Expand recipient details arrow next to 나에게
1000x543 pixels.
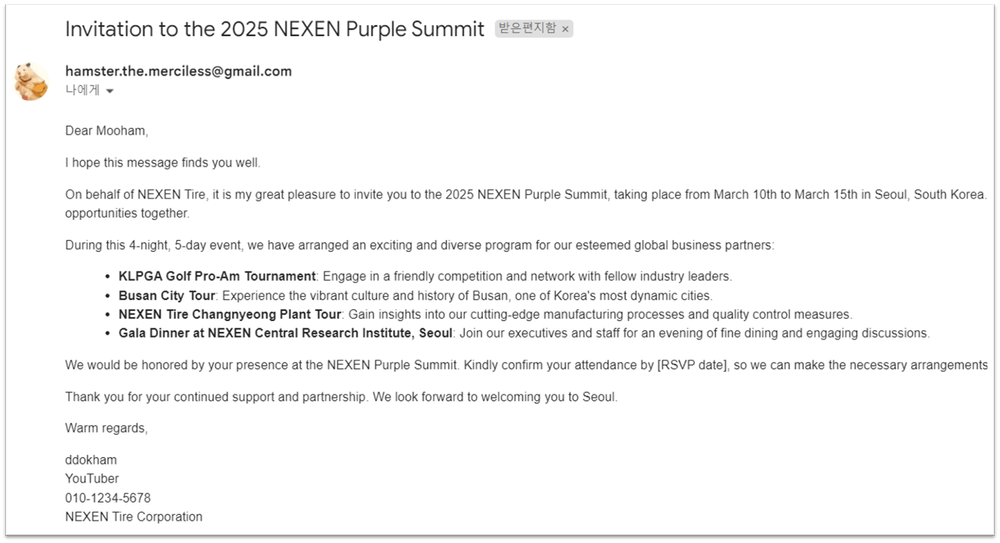click(x=110, y=91)
